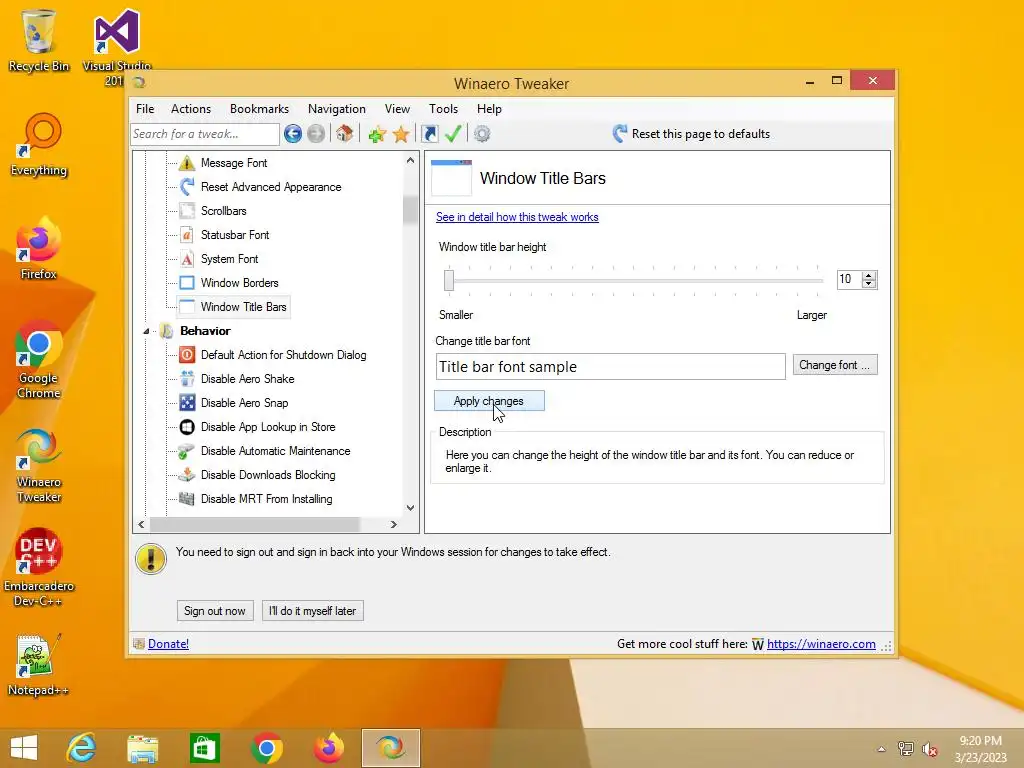This screenshot has width=1024, height=768.
Task: Click the Title bar font sample box
Action: click(x=611, y=366)
